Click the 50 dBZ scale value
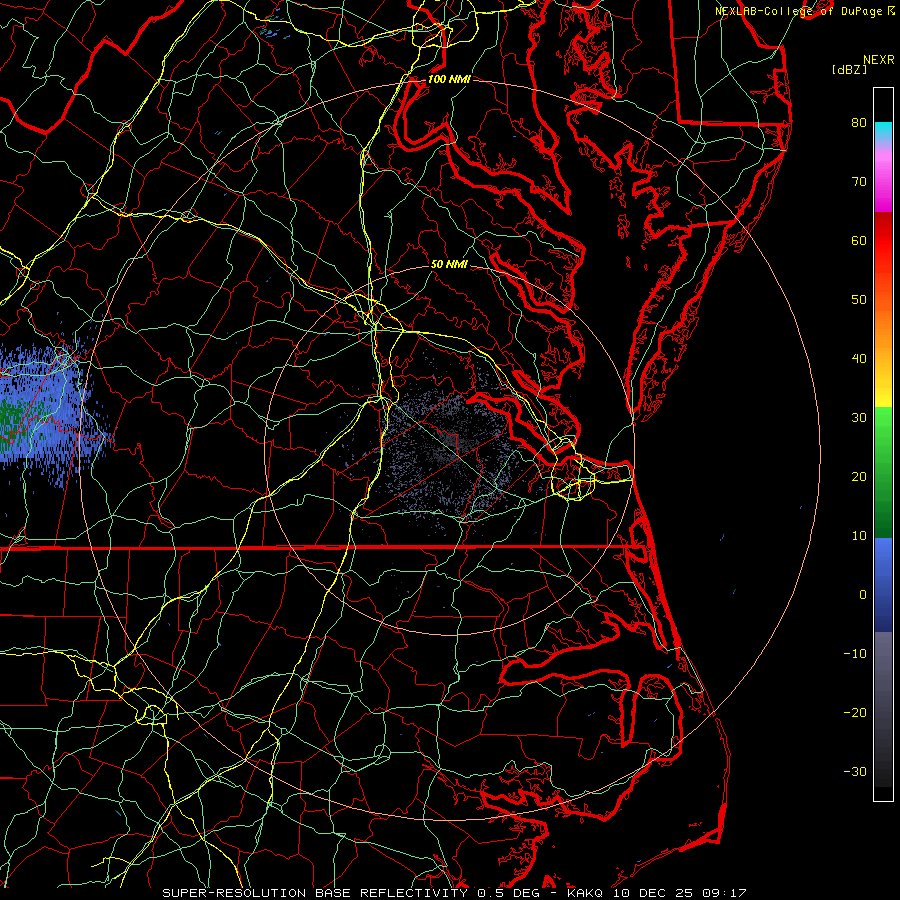900x900 pixels. [x=859, y=300]
